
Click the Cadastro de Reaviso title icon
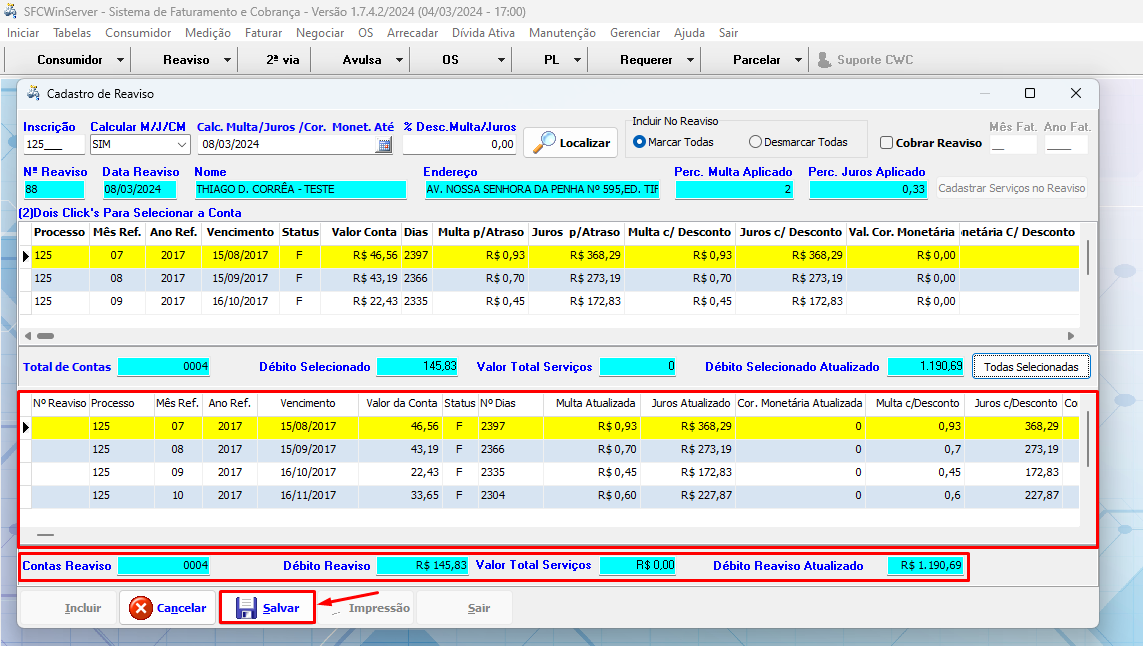[x=33, y=93]
